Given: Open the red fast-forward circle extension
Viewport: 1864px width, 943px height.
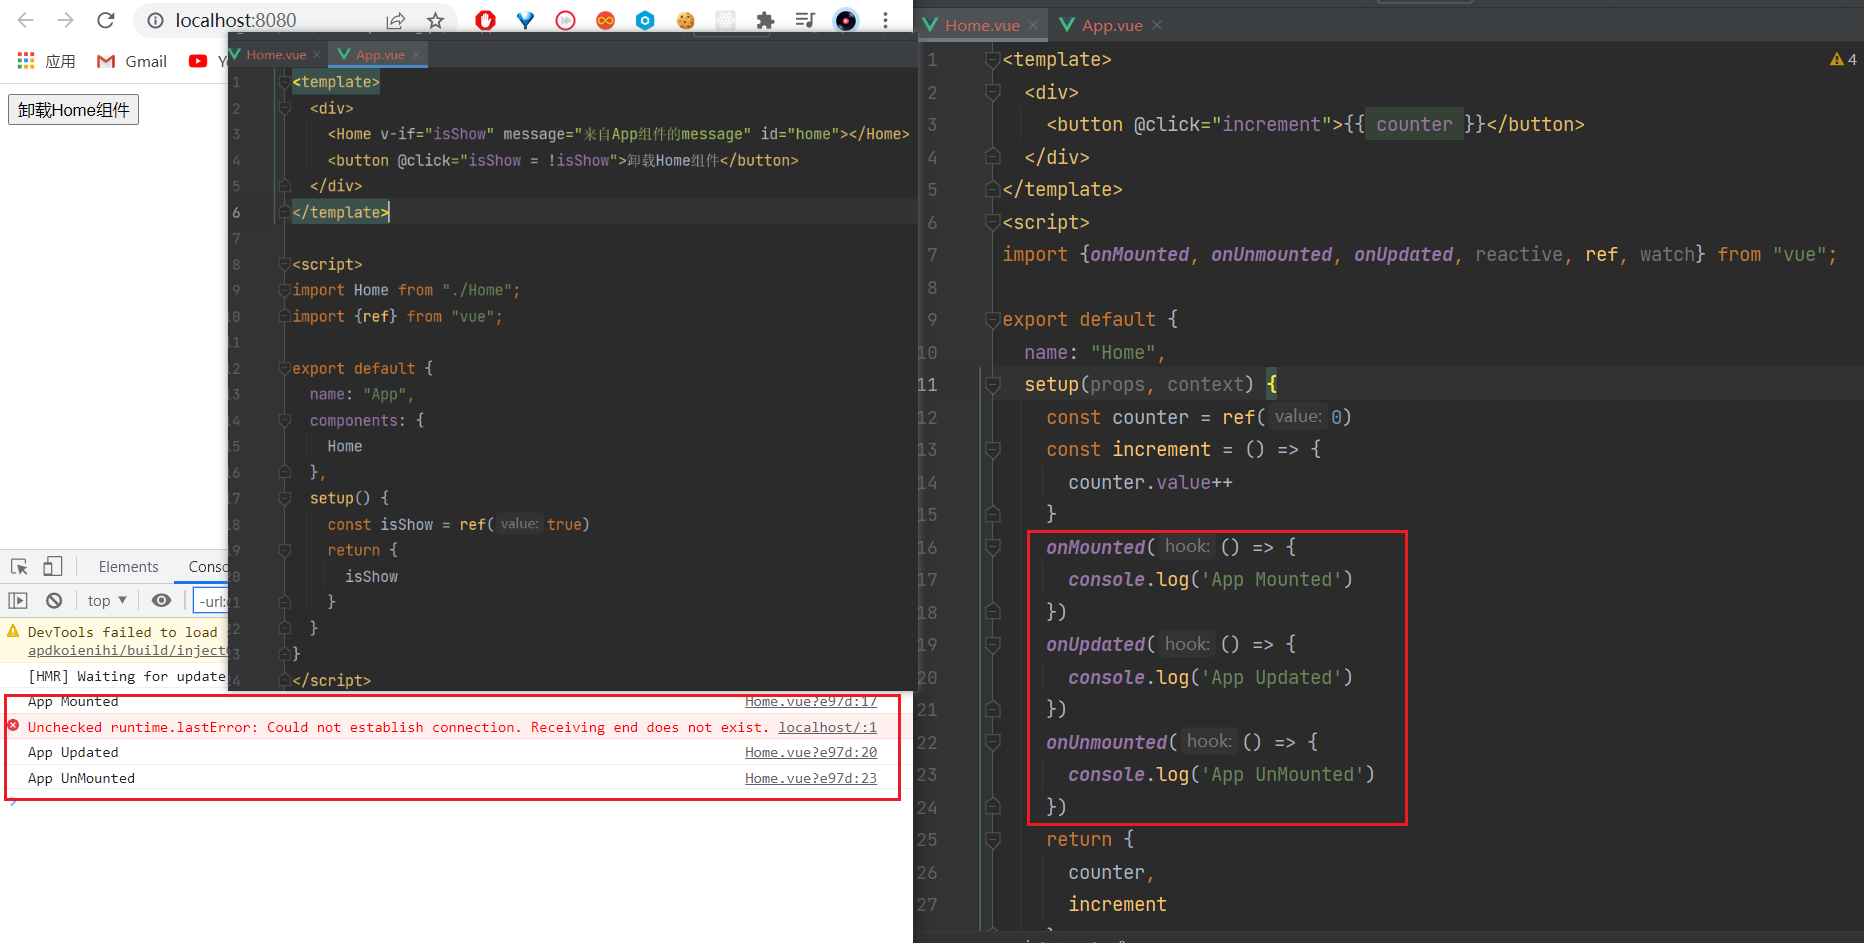Looking at the screenshot, I should pyautogui.click(x=566, y=20).
